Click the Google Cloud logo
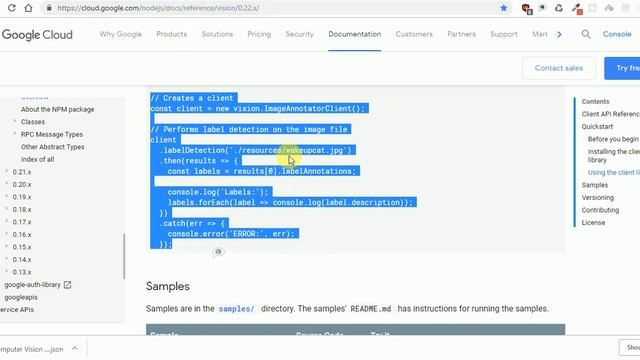The image size is (640, 360). point(37,35)
